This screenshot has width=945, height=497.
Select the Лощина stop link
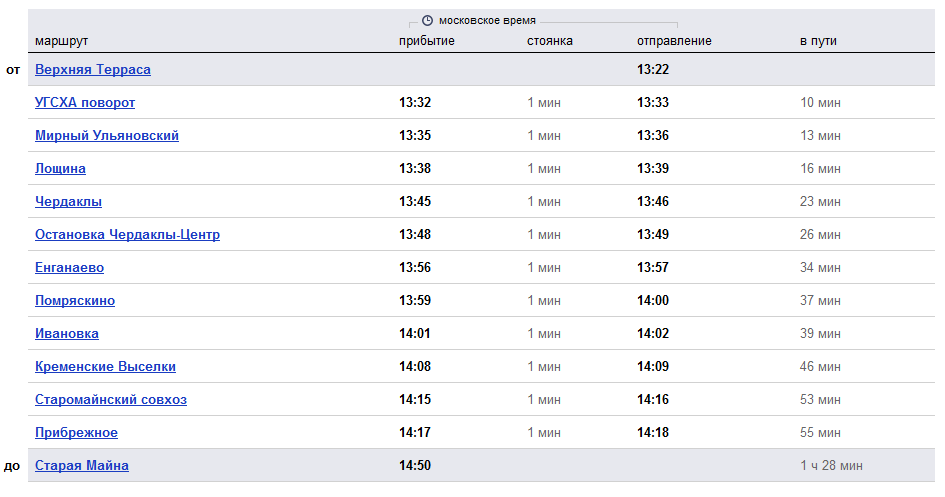click(60, 169)
